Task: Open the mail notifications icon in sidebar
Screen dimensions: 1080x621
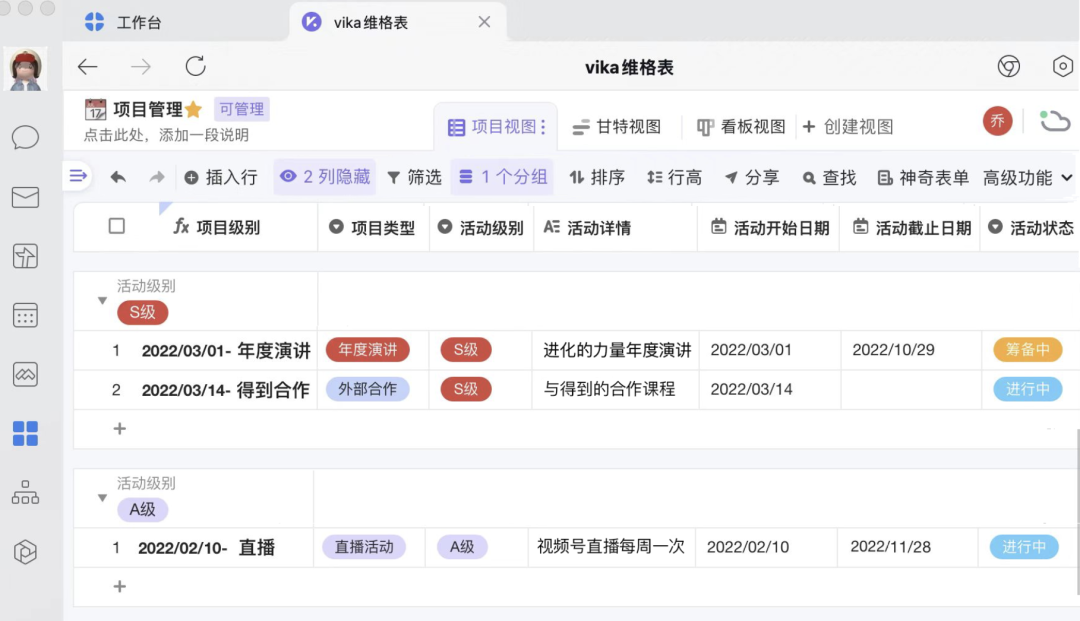Action: click(x=26, y=198)
